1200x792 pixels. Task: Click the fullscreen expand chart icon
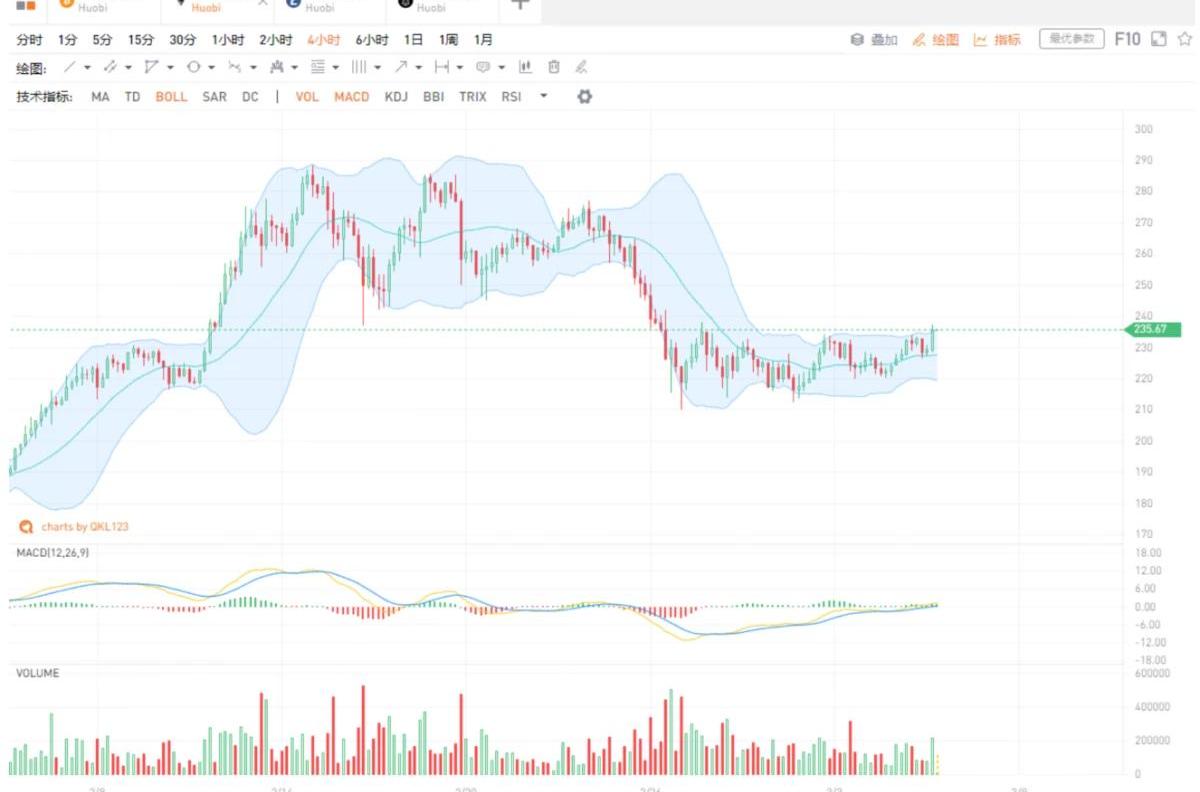point(1159,39)
